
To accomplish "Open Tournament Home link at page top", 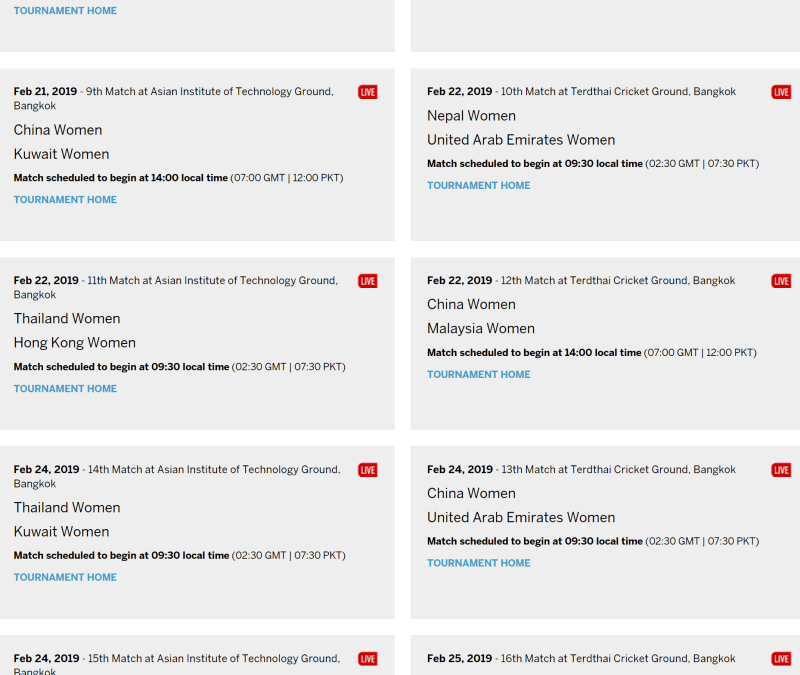I will pos(65,11).
